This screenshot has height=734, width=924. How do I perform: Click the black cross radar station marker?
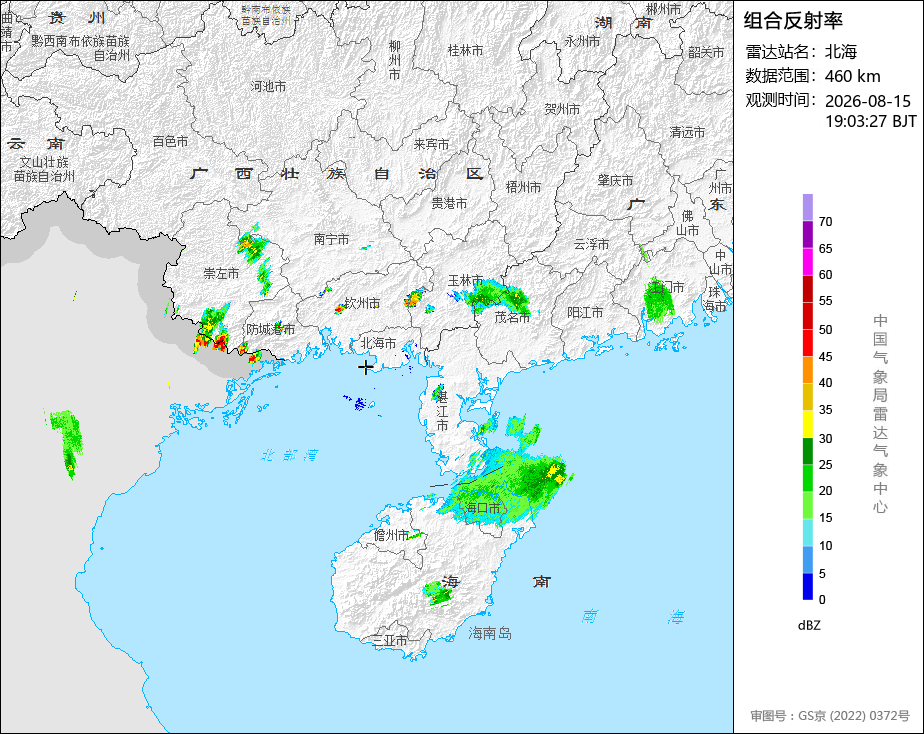(365, 368)
